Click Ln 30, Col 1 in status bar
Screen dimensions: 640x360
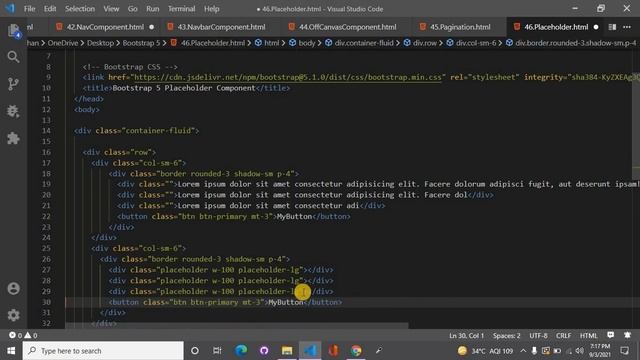[466, 336]
